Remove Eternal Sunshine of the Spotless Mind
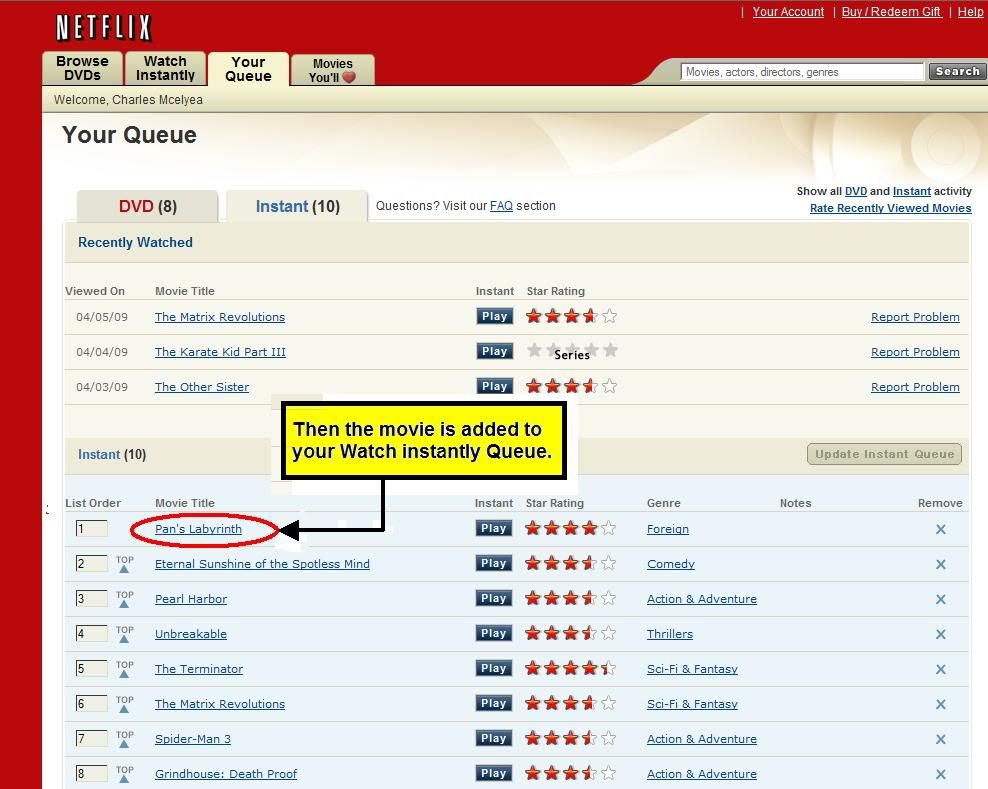 (940, 563)
